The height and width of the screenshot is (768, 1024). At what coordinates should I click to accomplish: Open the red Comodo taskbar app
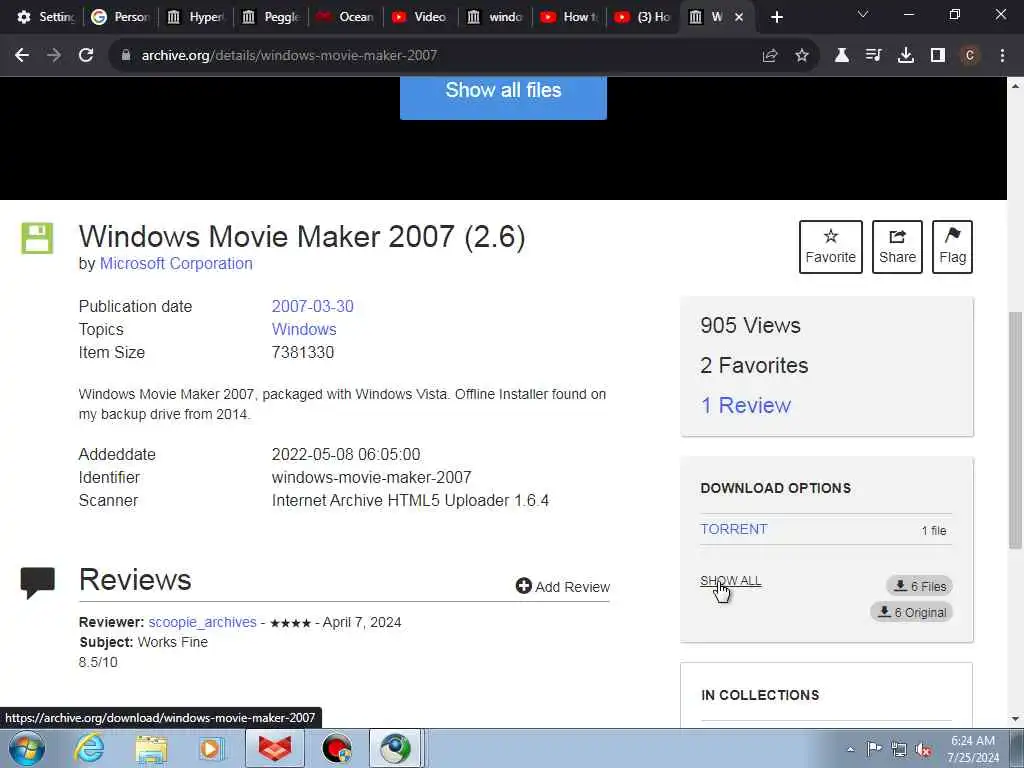275,748
